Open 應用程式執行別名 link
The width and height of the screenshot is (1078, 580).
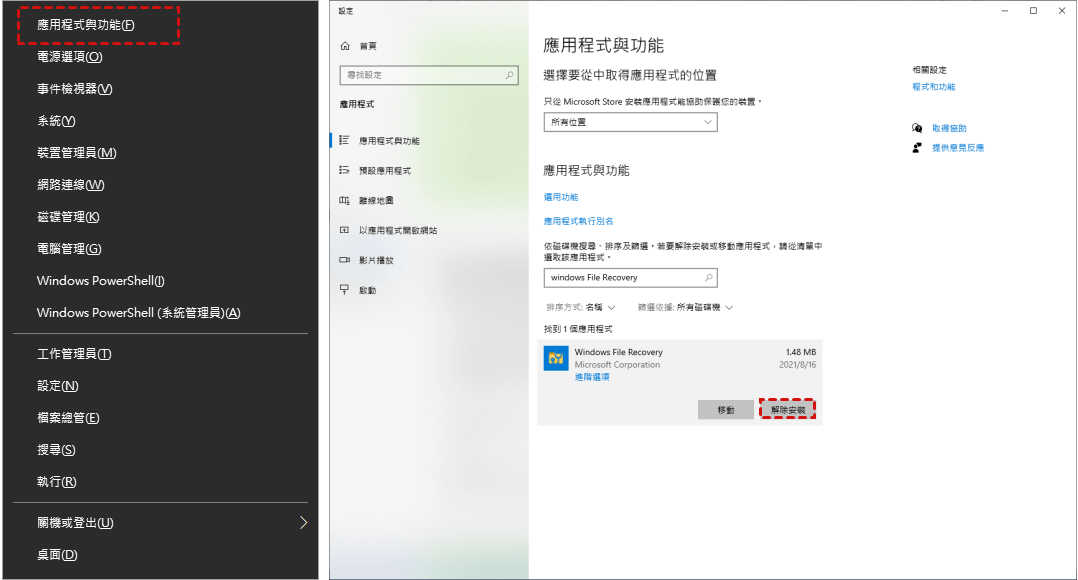pyautogui.click(x=578, y=221)
